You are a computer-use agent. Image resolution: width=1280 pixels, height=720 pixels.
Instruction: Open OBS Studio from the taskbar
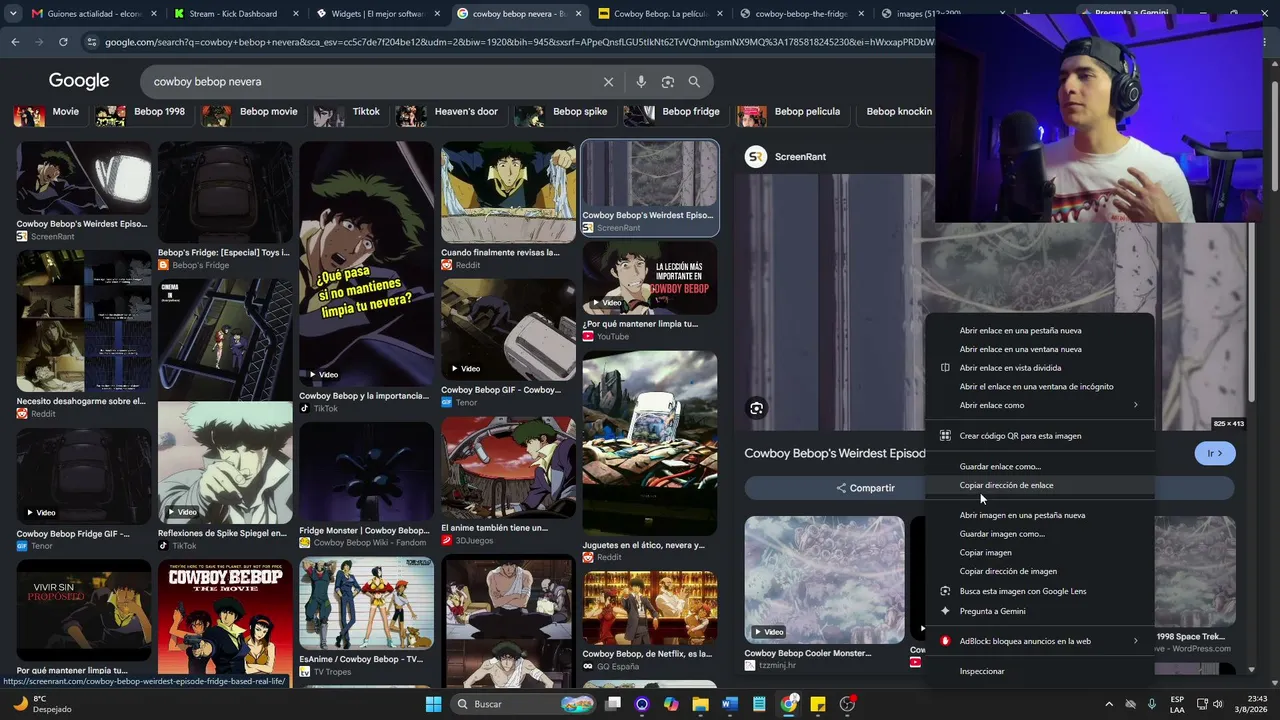point(848,704)
